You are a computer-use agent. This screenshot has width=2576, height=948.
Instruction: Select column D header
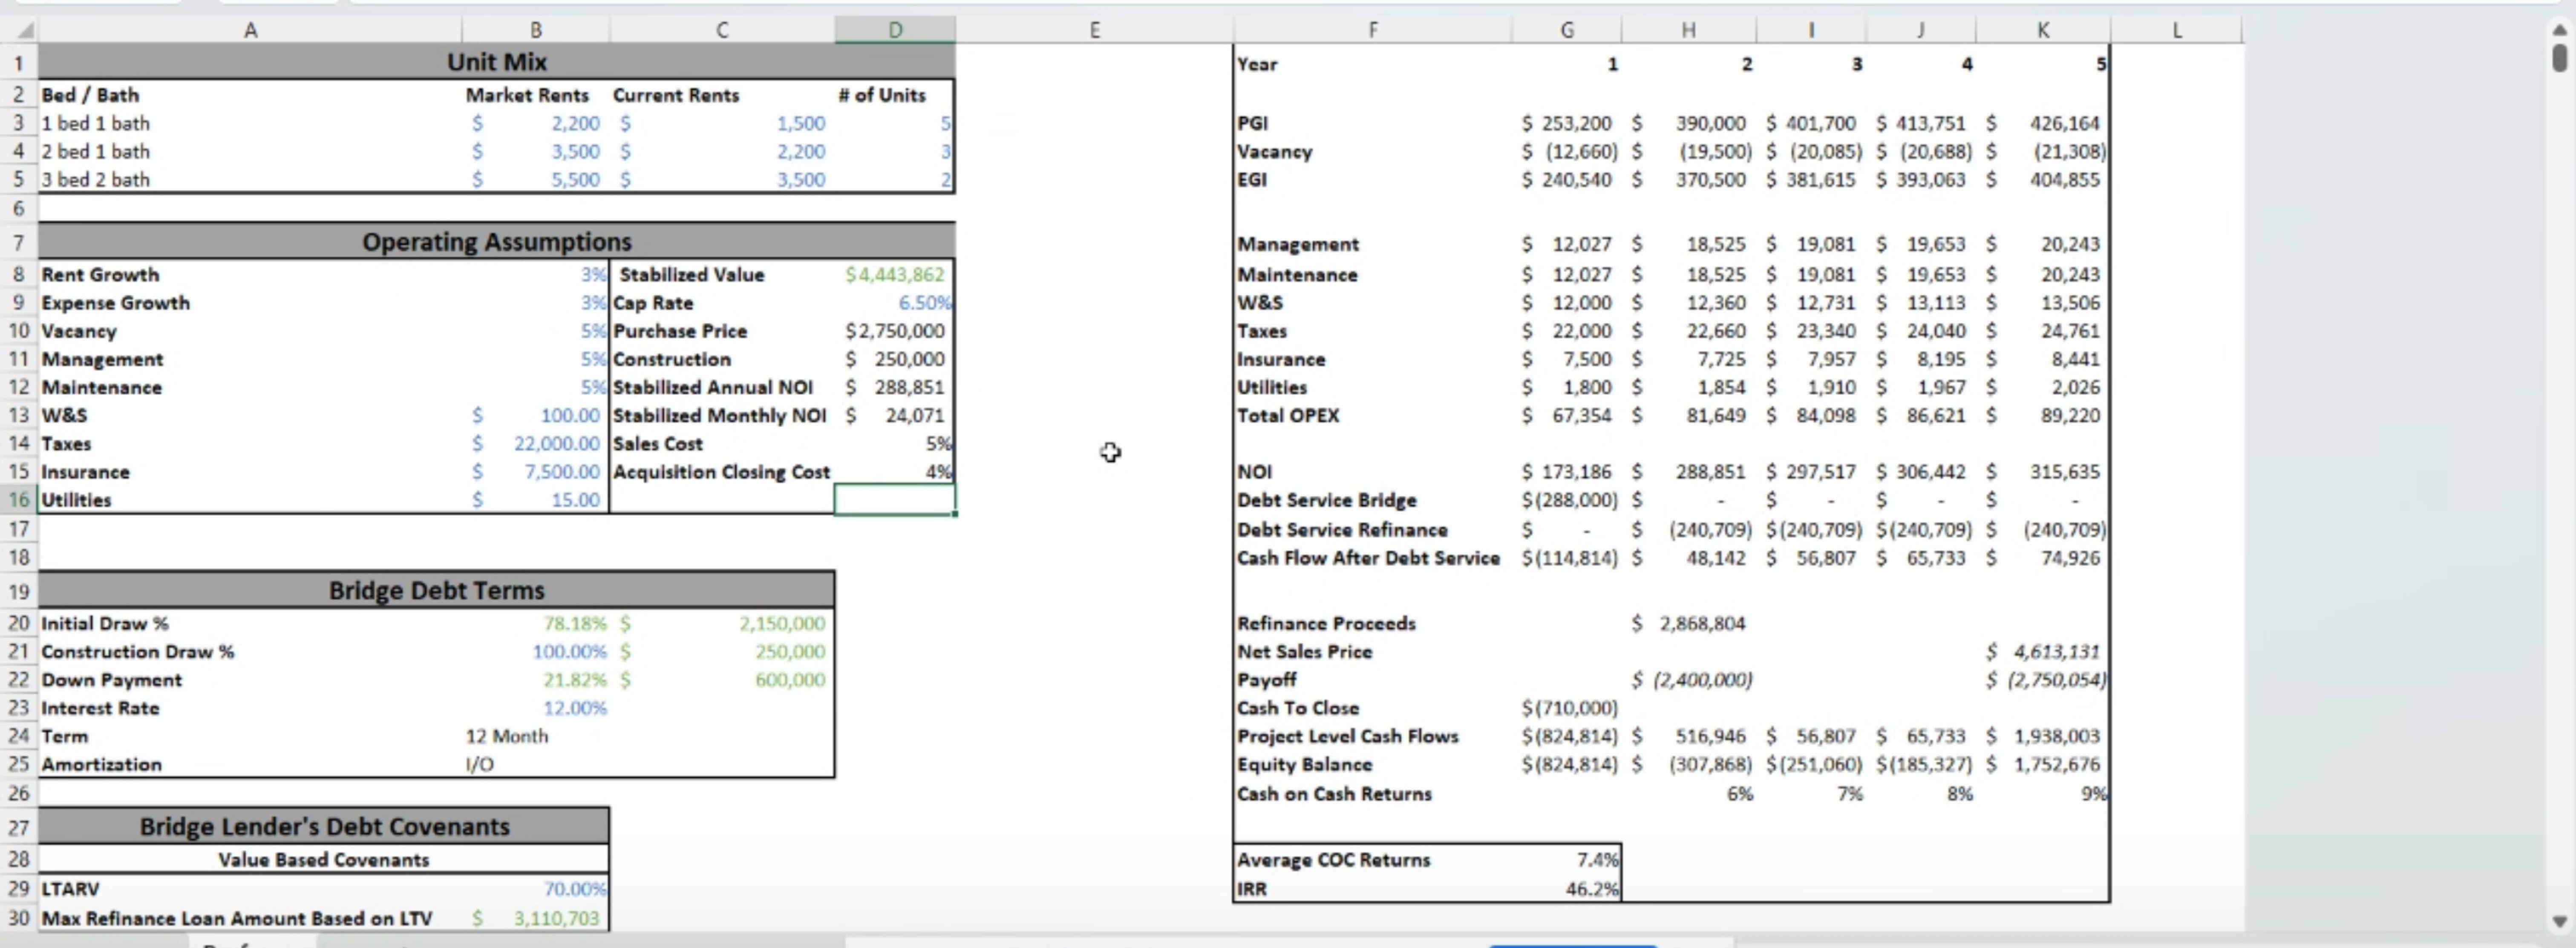tap(895, 30)
